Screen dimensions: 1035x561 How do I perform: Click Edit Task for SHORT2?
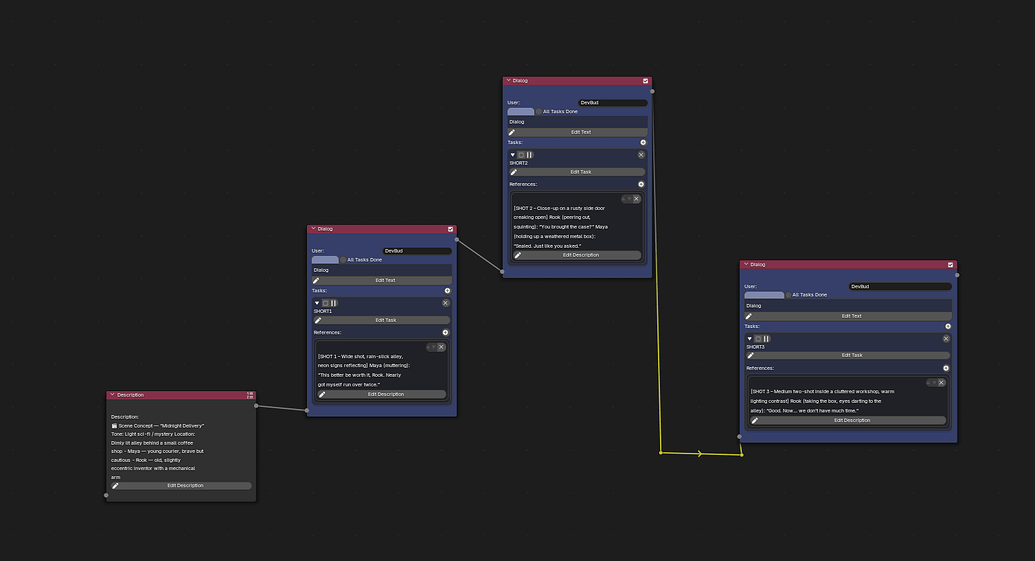tap(578, 172)
